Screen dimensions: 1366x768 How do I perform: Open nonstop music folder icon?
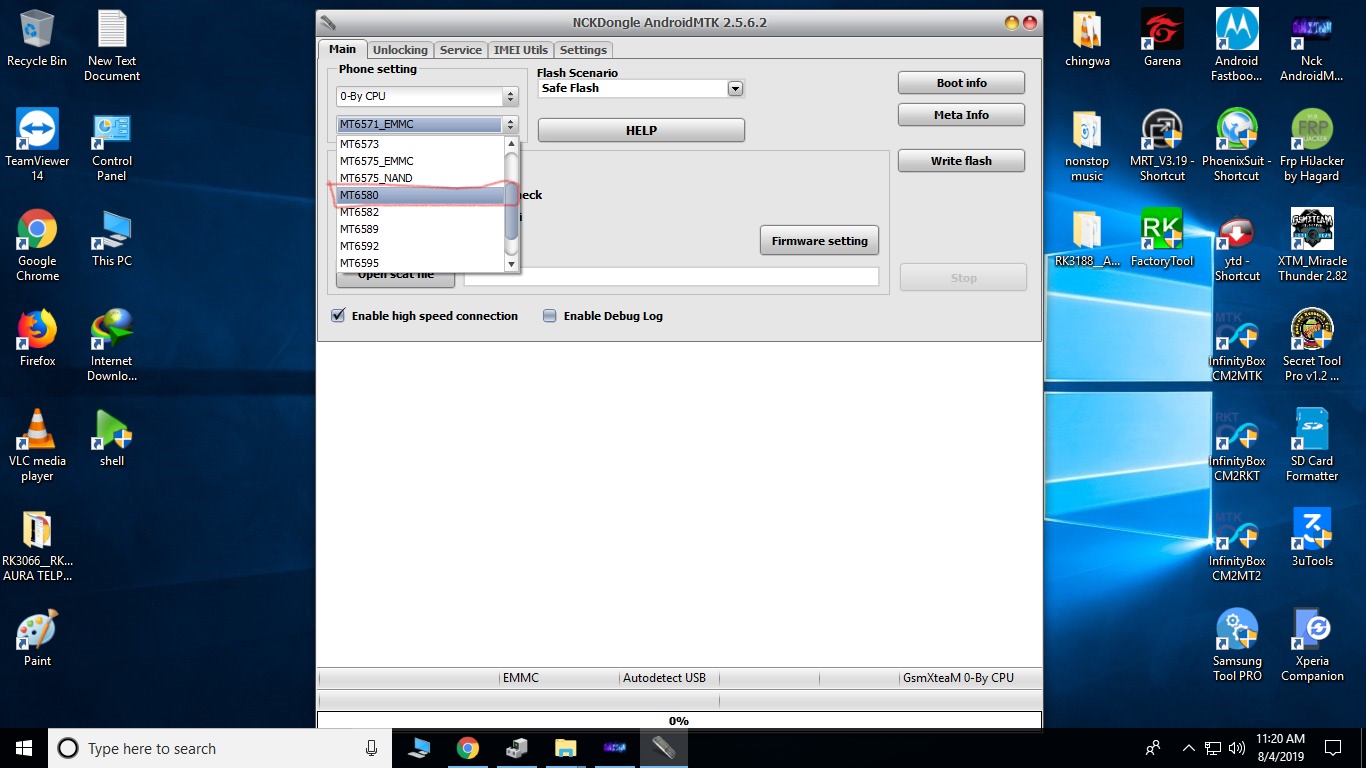(1087, 145)
